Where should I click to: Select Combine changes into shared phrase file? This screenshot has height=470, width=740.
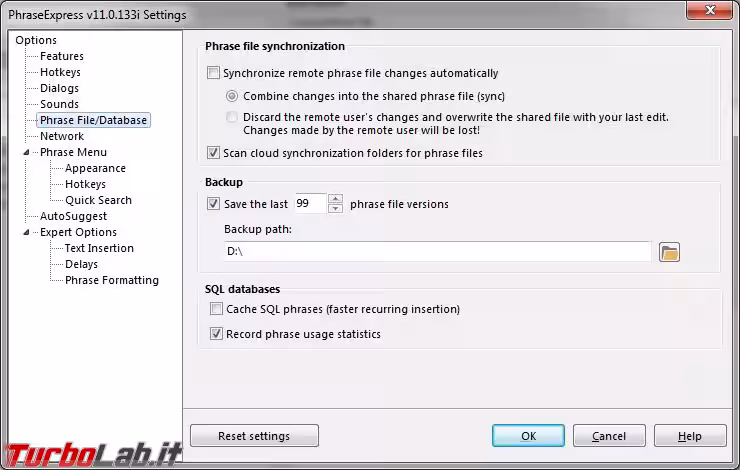(x=232, y=96)
